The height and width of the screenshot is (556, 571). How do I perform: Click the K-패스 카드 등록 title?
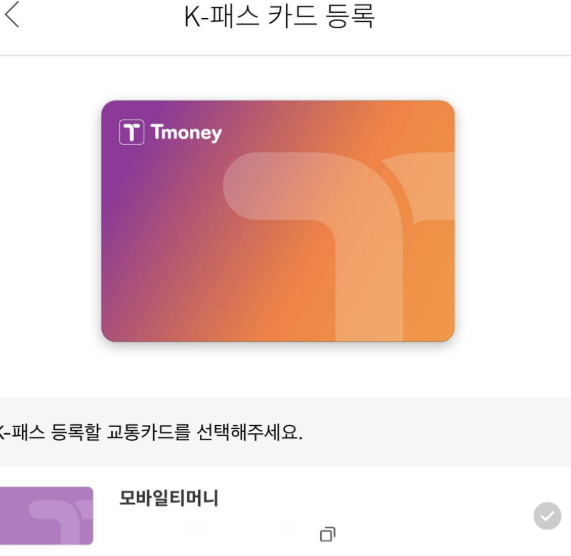coord(279,17)
